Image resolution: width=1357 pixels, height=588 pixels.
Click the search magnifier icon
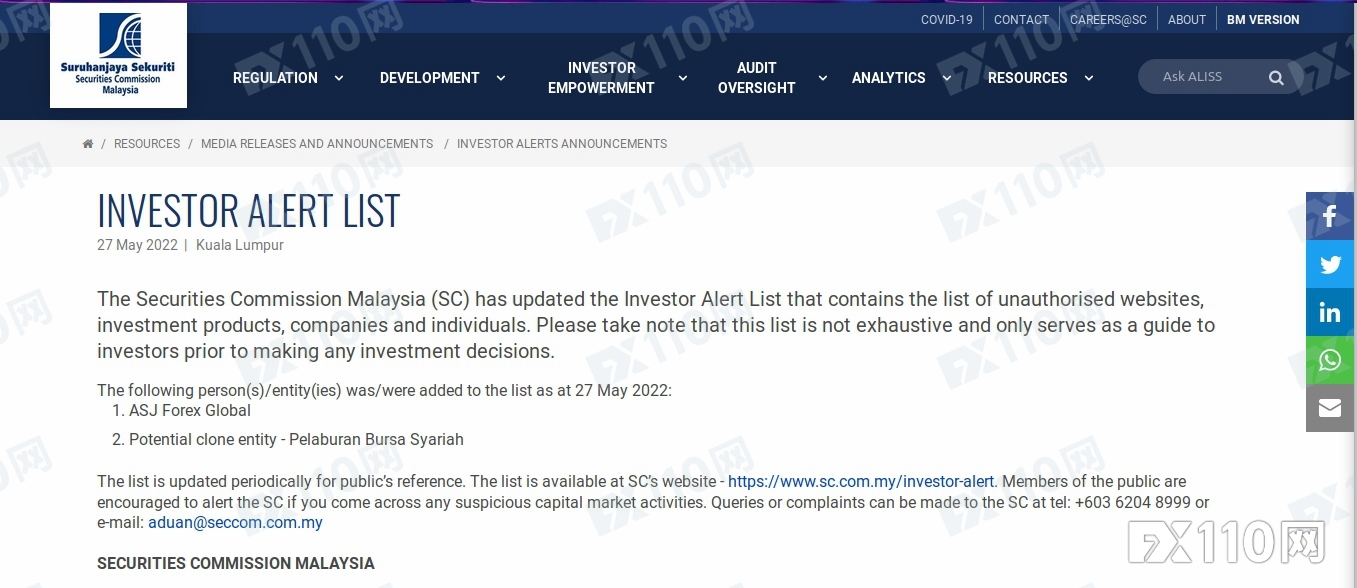(1276, 78)
